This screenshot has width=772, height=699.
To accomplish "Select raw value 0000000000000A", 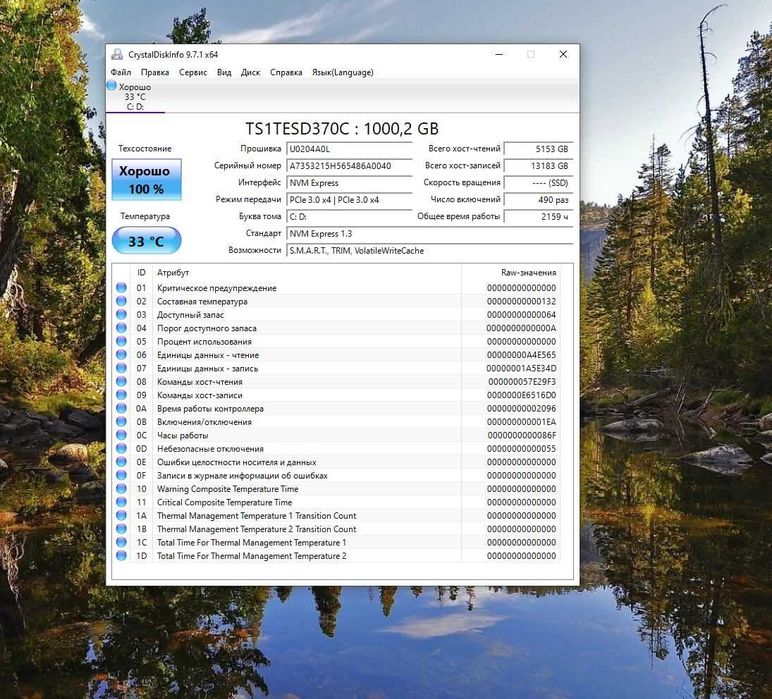I will click(x=521, y=328).
